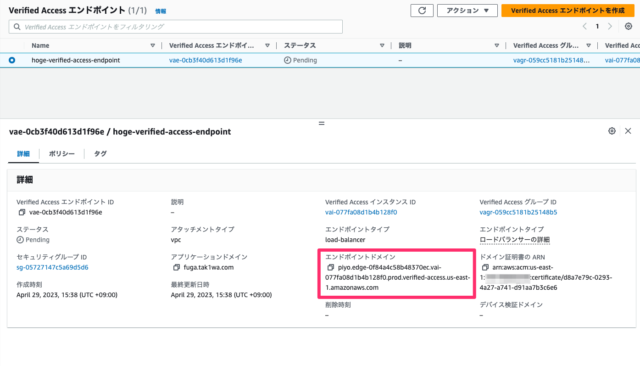The image size is (640, 366).
Task: Select hoge-verified-access-endpoint radio button
Action: (12, 60)
